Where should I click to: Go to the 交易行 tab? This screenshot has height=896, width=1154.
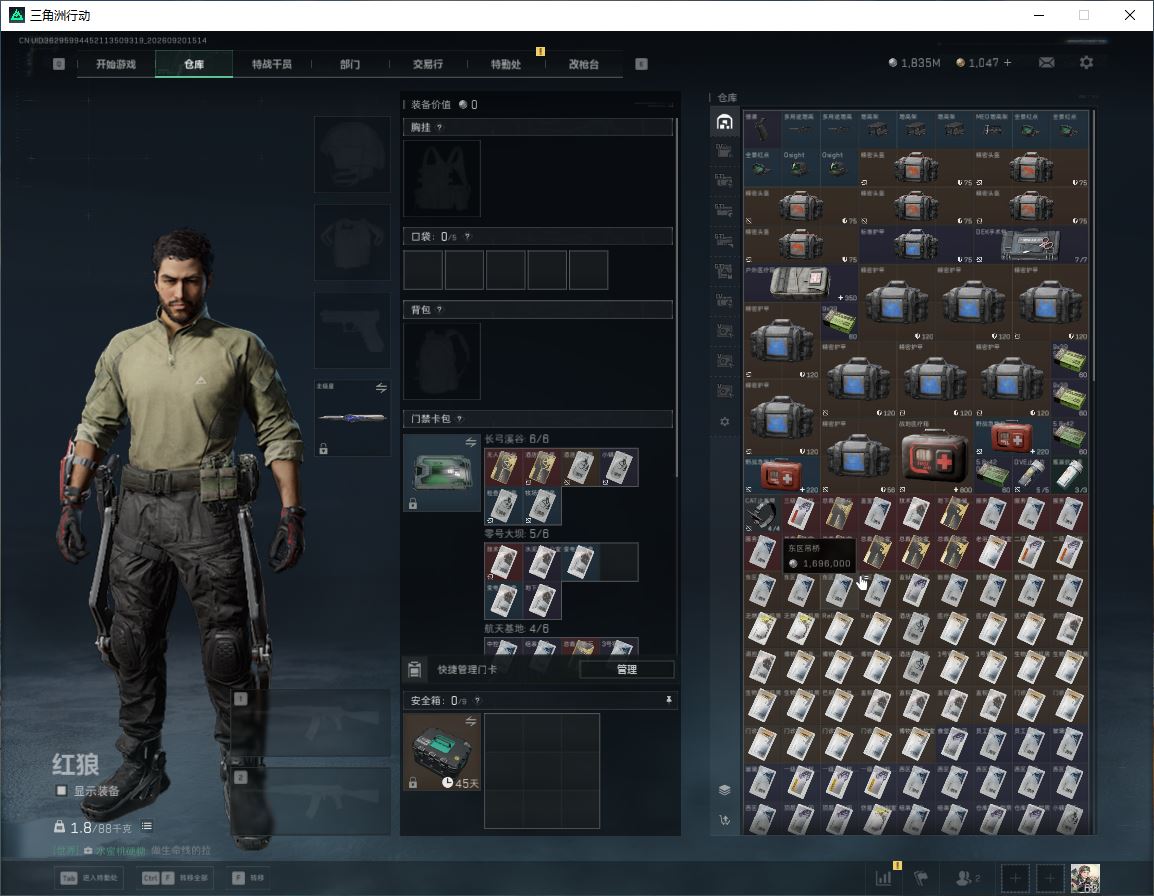[x=428, y=64]
